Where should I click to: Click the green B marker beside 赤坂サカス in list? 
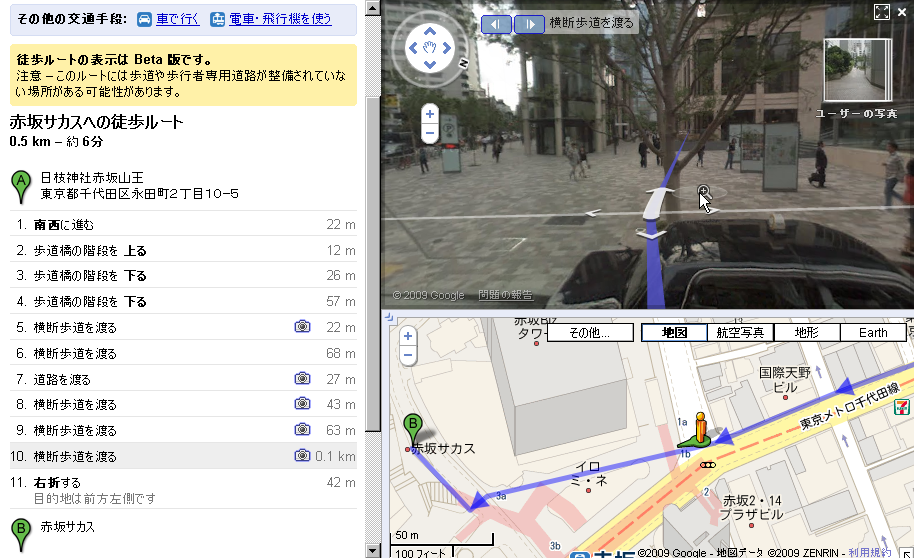21,534
